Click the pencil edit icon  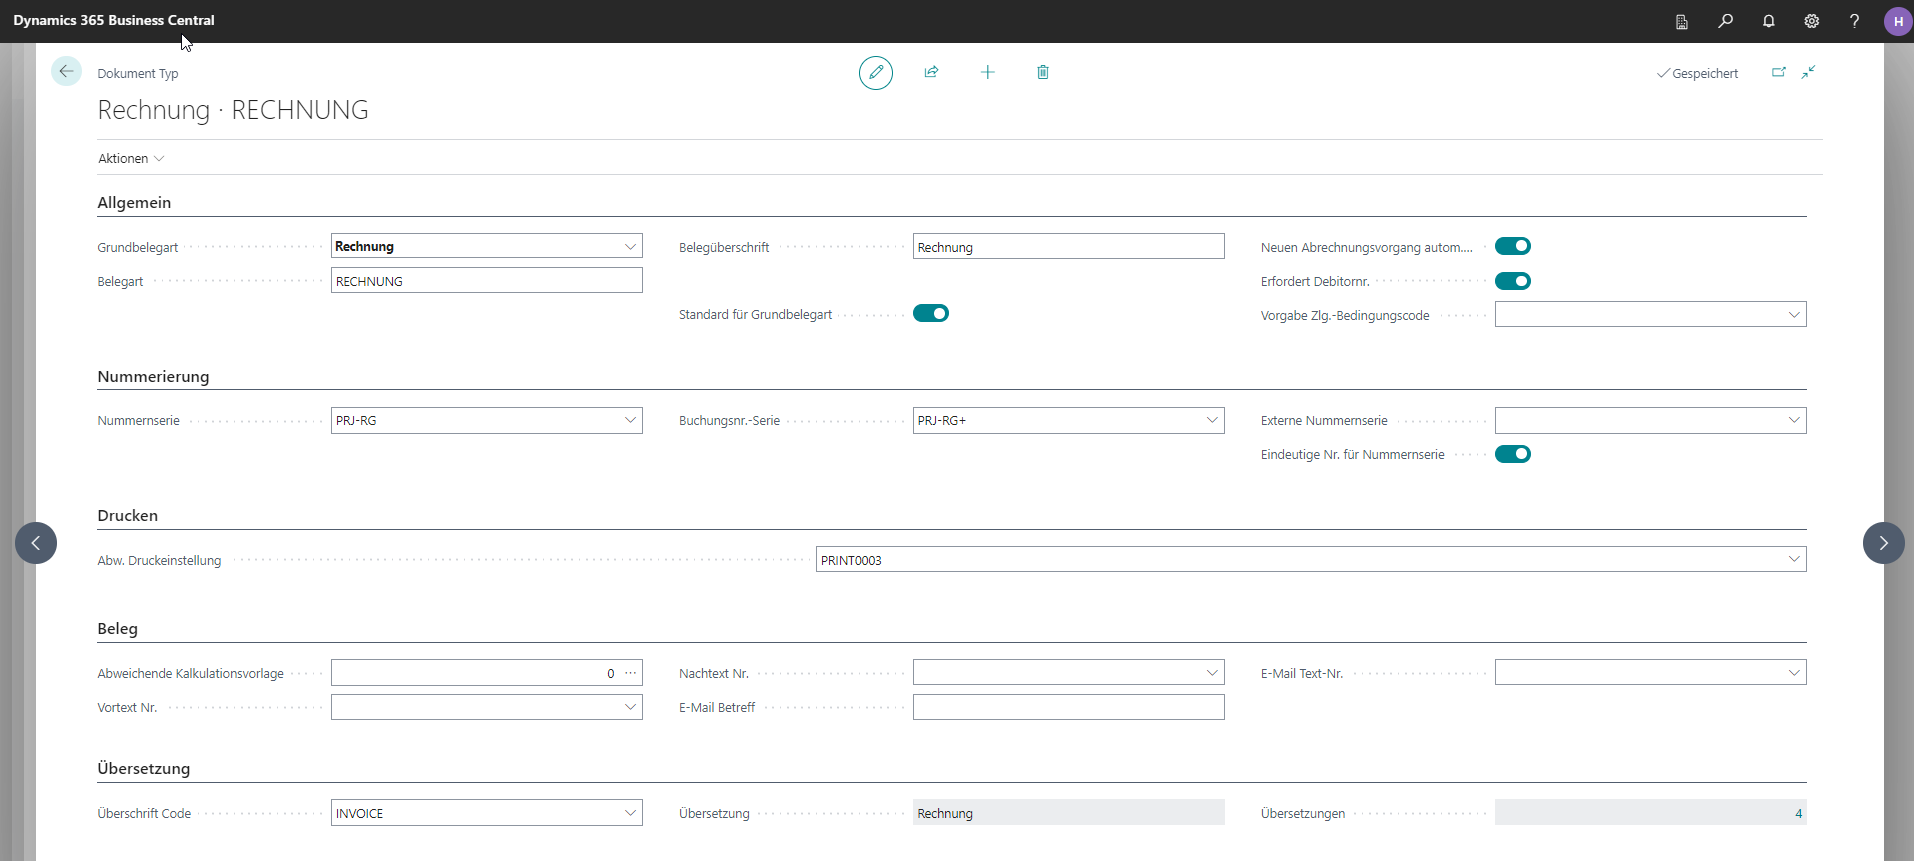(x=875, y=73)
